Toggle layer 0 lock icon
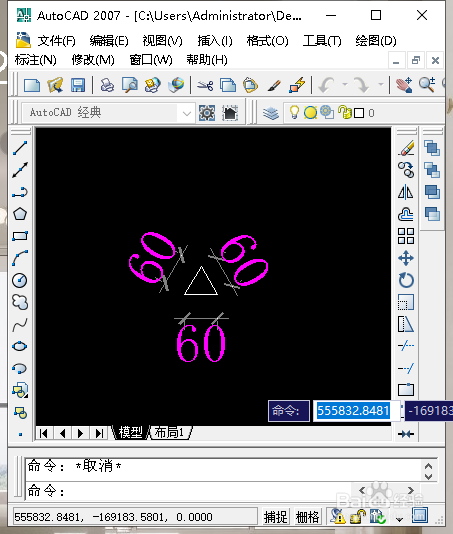This screenshot has height=534, width=453. point(345,112)
